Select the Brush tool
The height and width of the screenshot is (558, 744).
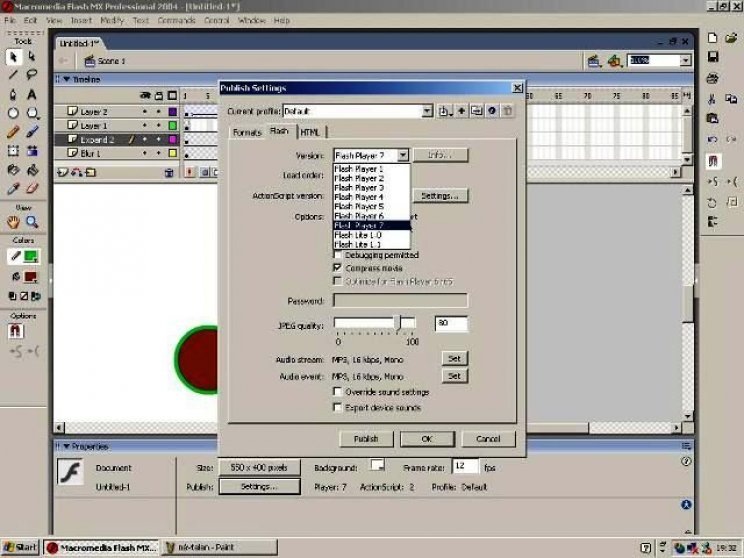point(32,132)
